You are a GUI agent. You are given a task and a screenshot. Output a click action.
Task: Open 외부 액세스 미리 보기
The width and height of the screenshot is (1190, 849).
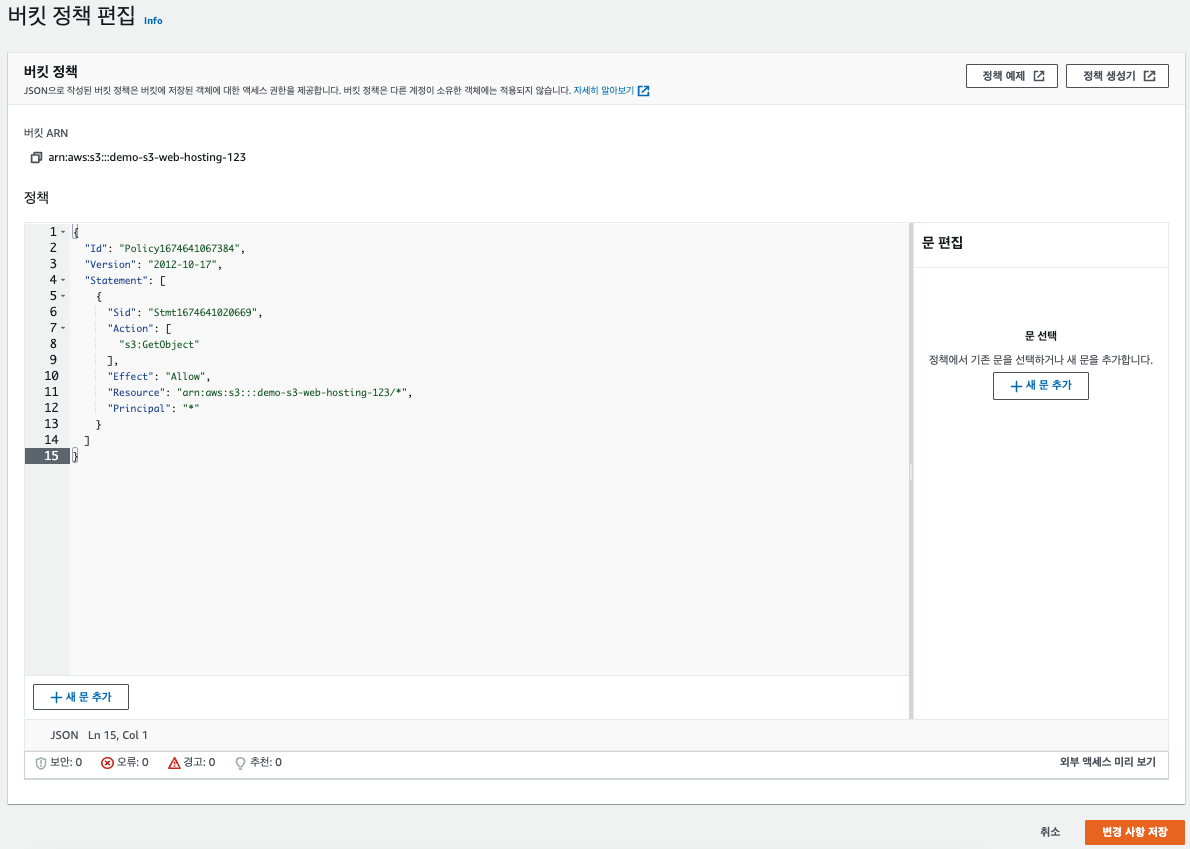(1107, 762)
